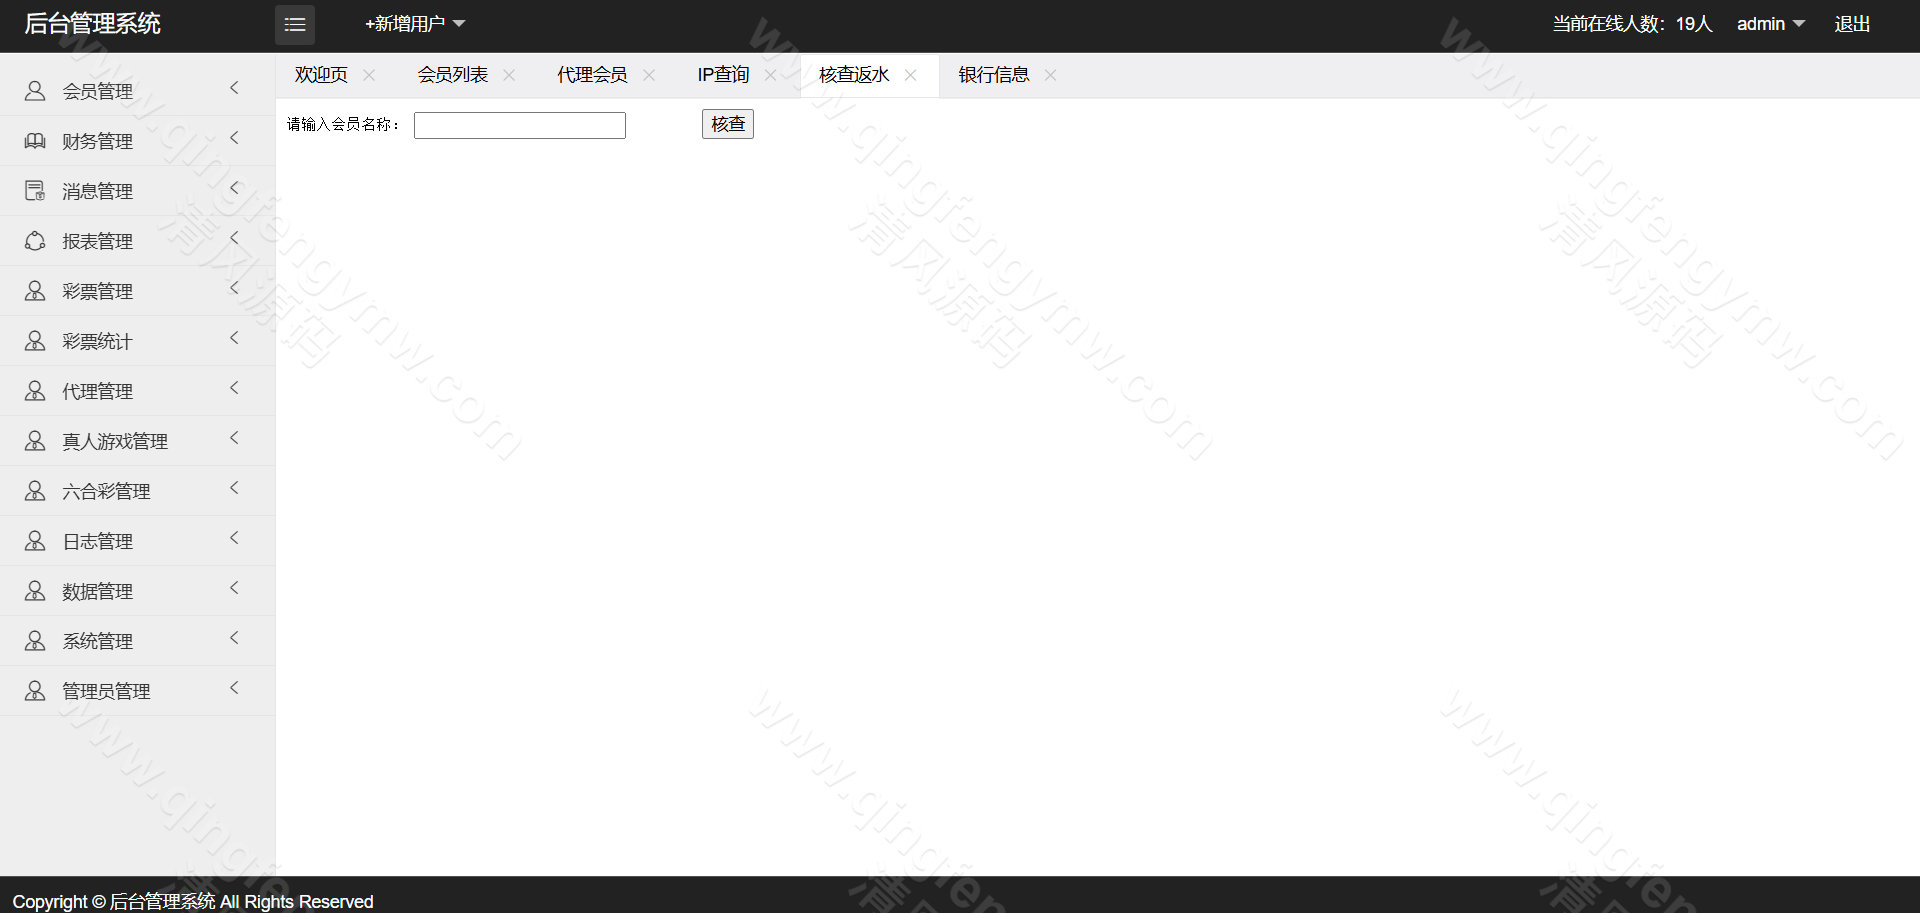Viewport: 1920px width, 913px height.
Task: Click the 会员管理 user icon
Action: pyautogui.click(x=35, y=91)
